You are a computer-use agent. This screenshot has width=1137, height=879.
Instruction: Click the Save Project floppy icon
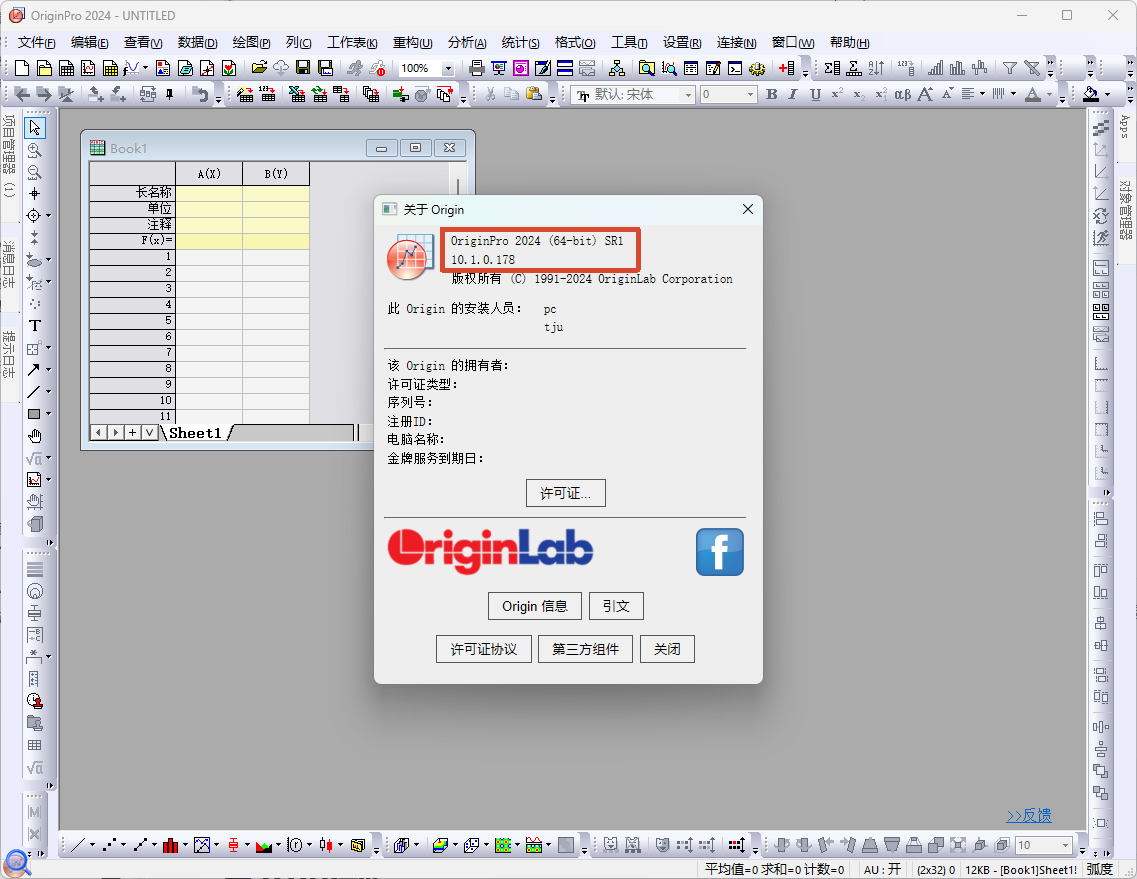[303, 68]
